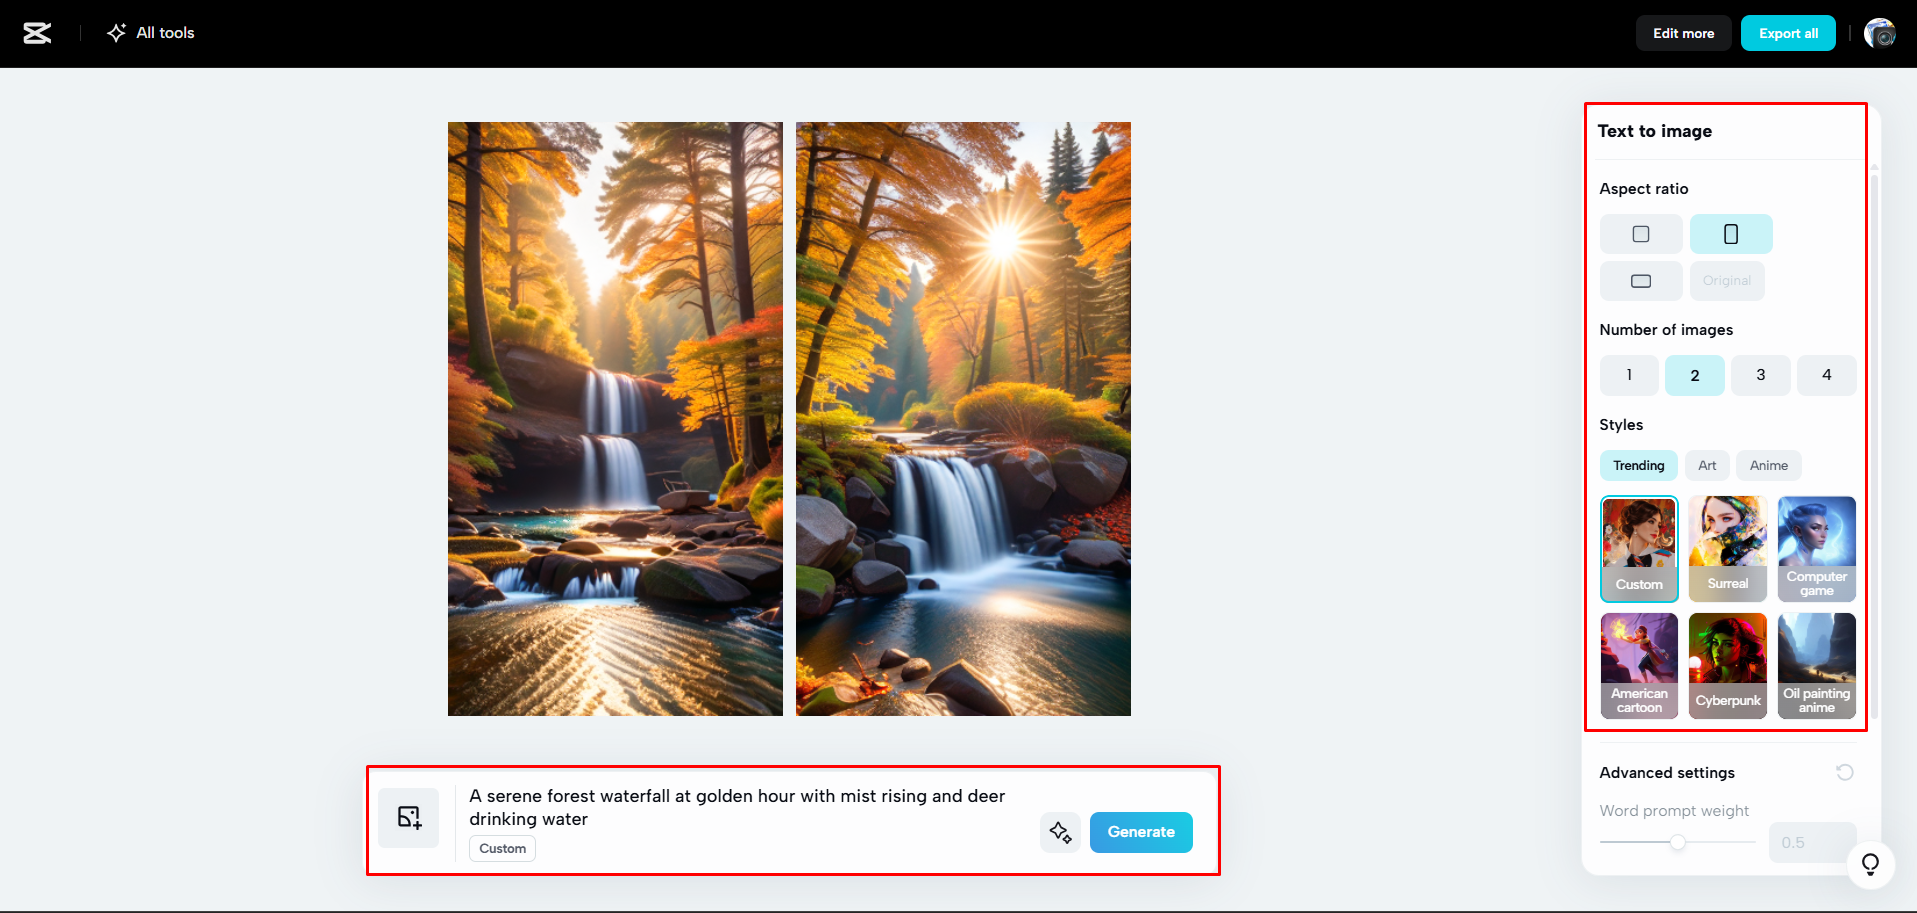Open All tools menu

click(x=150, y=32)
